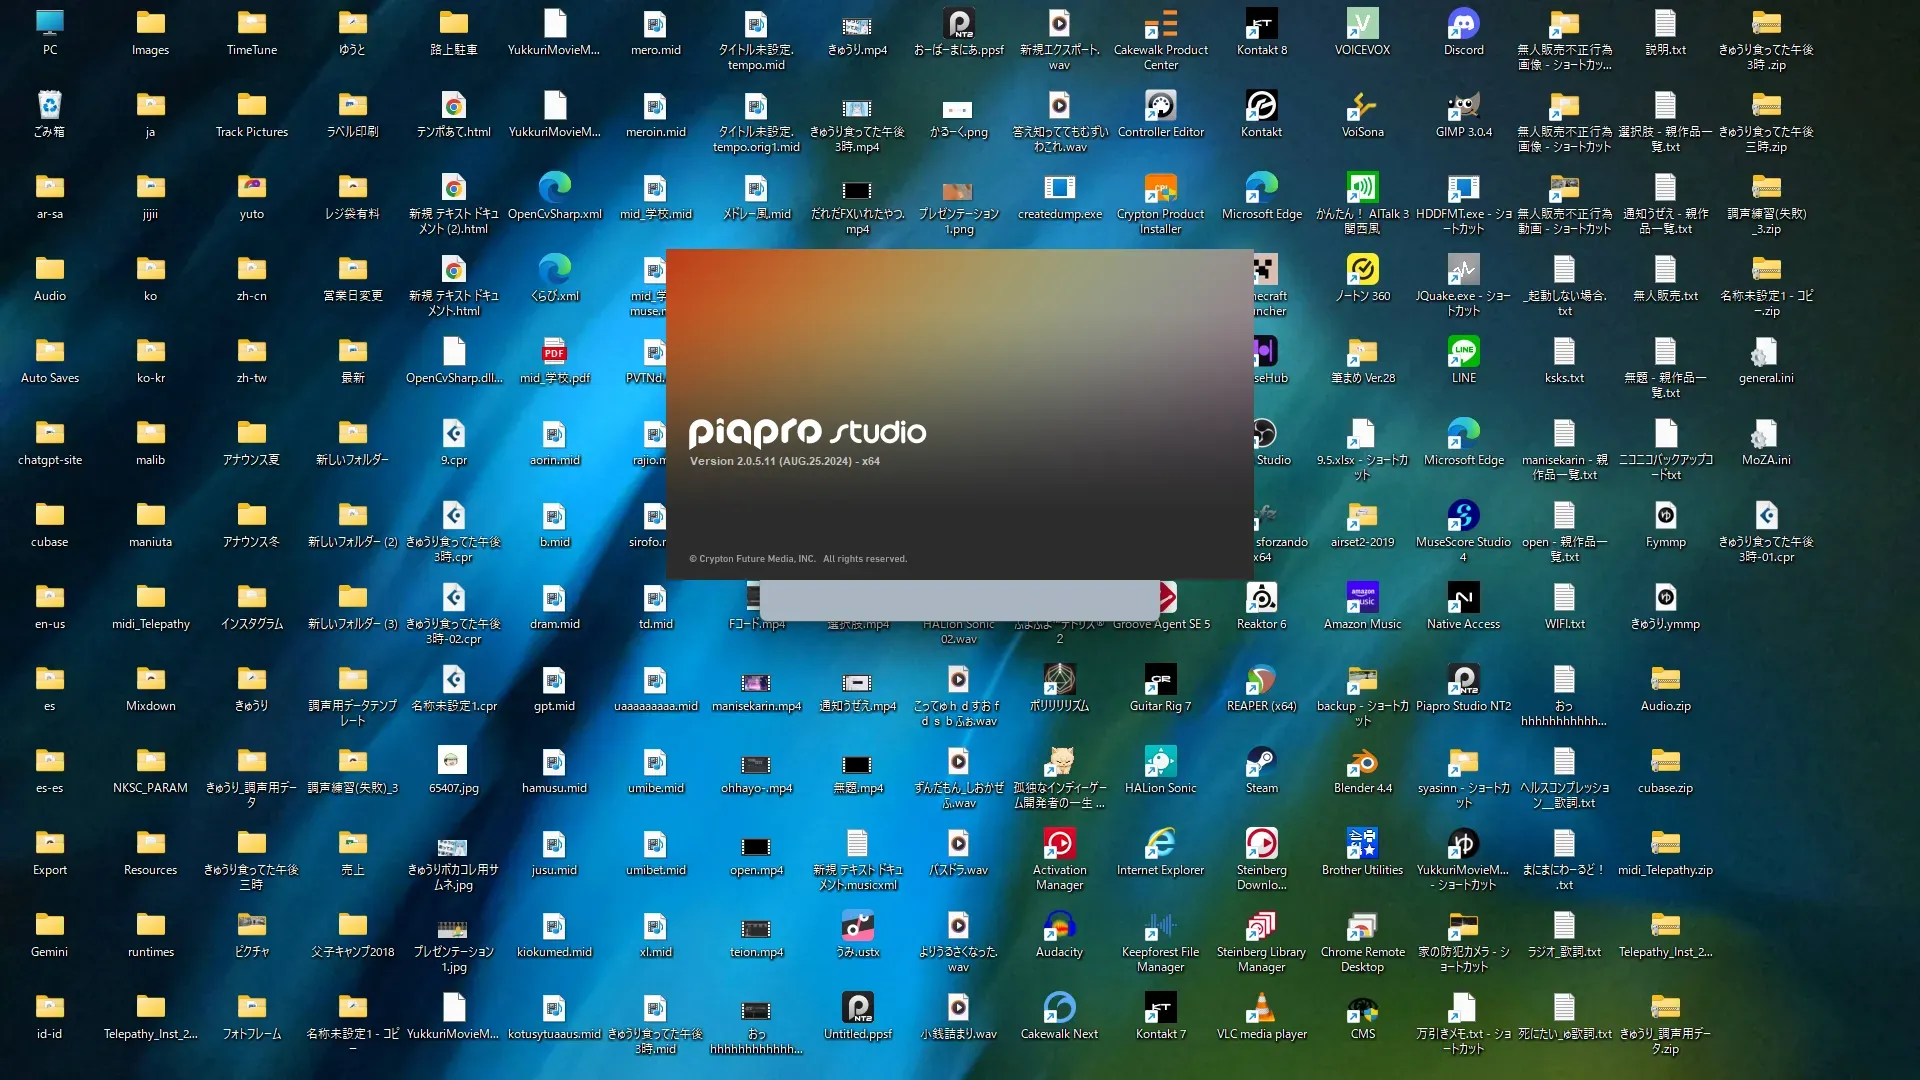Image resolution: width=1920 pixels, height=1080 pixels.
Task: Open the VOICEVOX desktop icon
Action: (1362, 24)
